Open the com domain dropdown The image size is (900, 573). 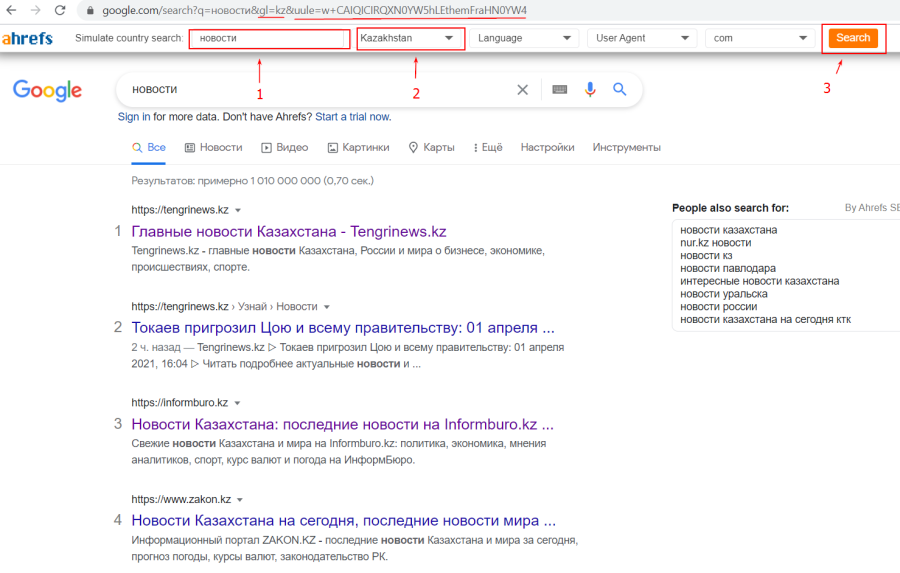click(x=760, y=38)
